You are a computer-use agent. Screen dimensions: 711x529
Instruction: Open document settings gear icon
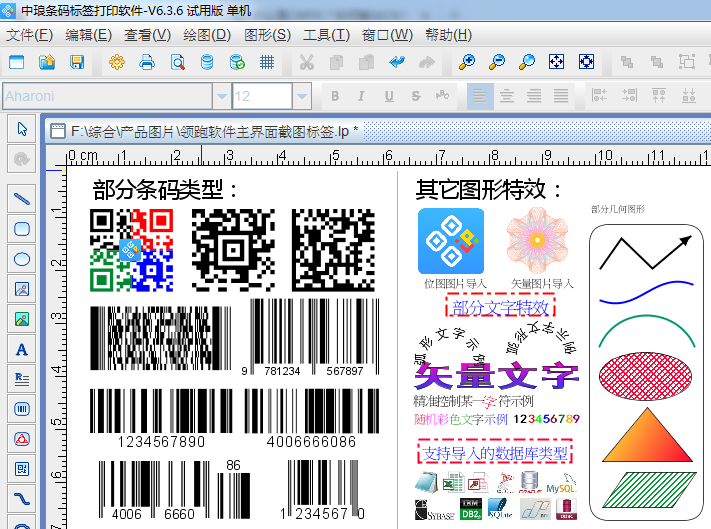tap(117, 62)
